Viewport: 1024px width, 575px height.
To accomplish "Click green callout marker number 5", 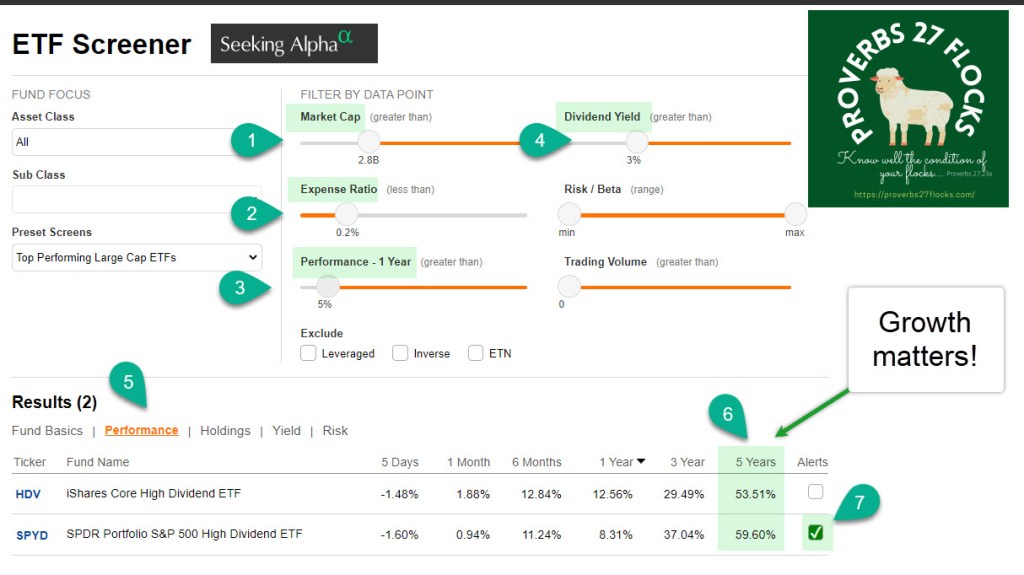I will 128,382.
